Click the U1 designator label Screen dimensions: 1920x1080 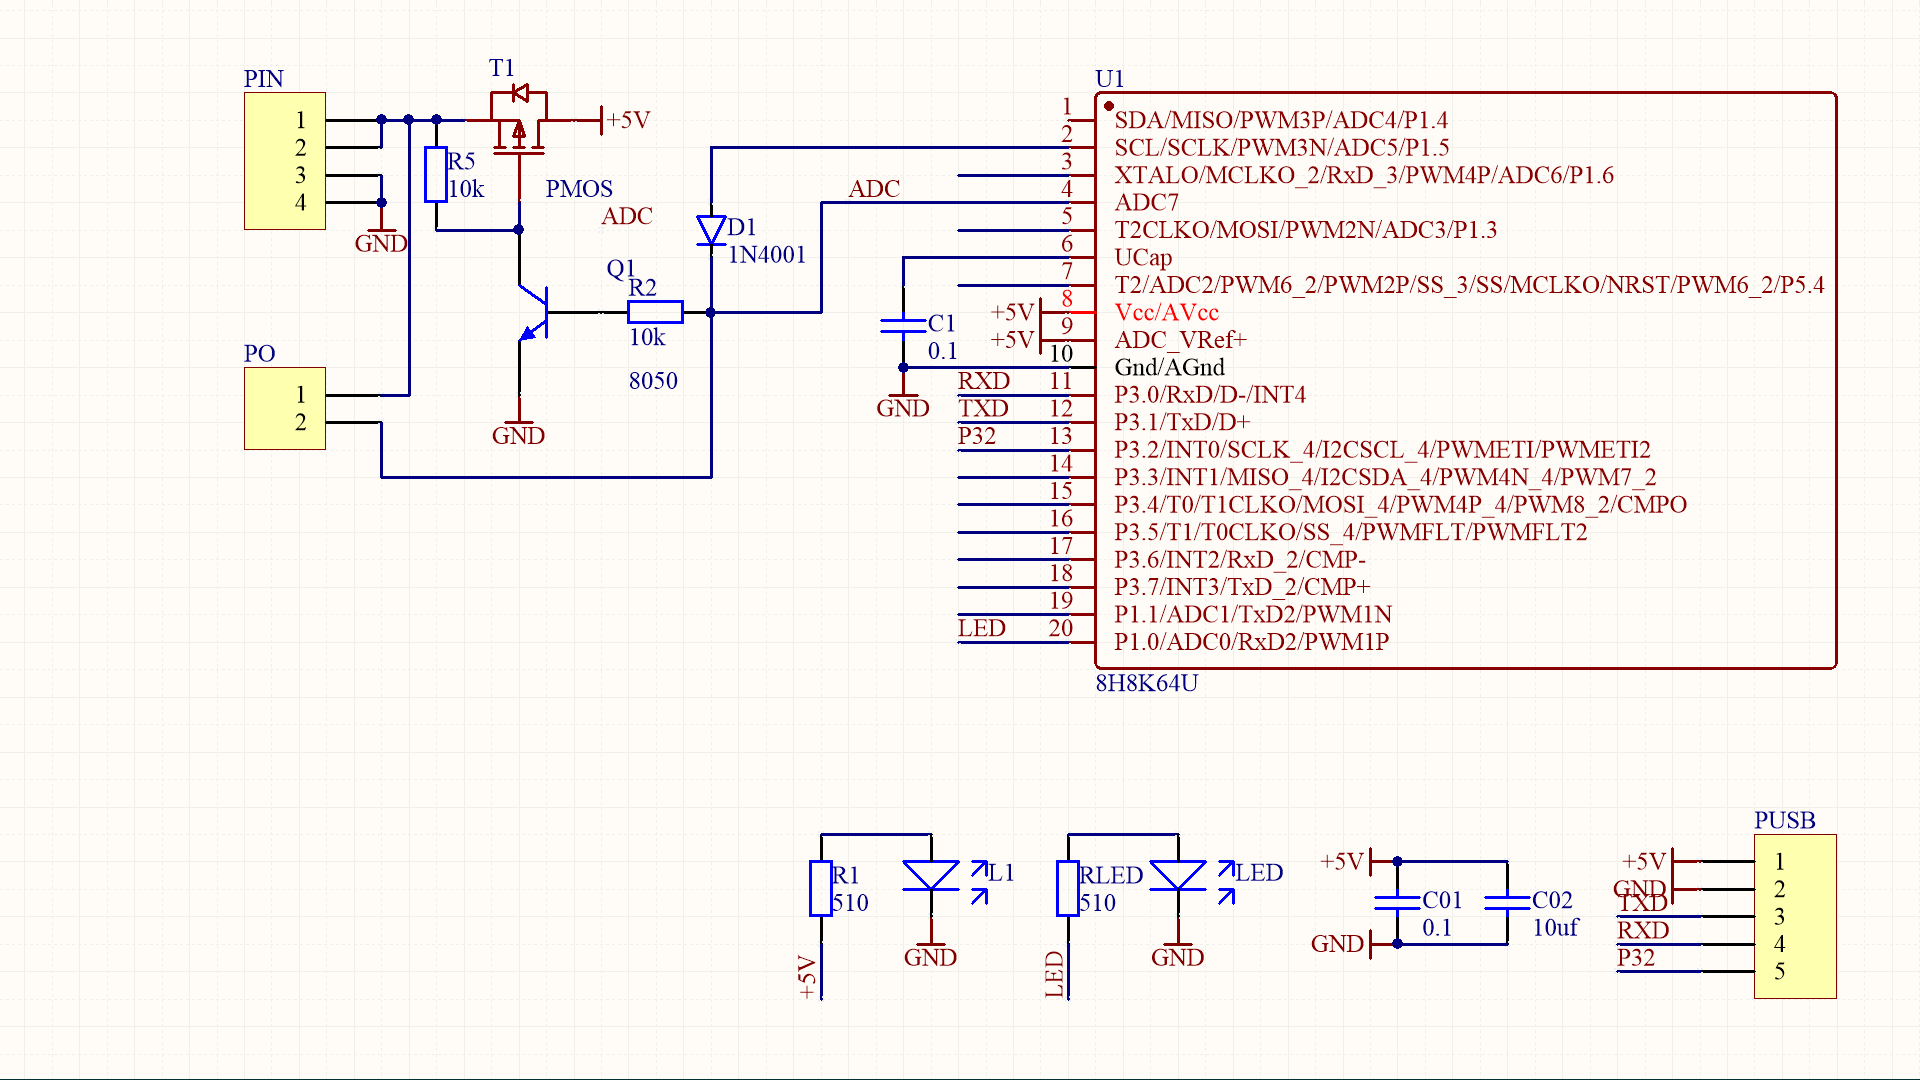click(x=1110, y=79)
